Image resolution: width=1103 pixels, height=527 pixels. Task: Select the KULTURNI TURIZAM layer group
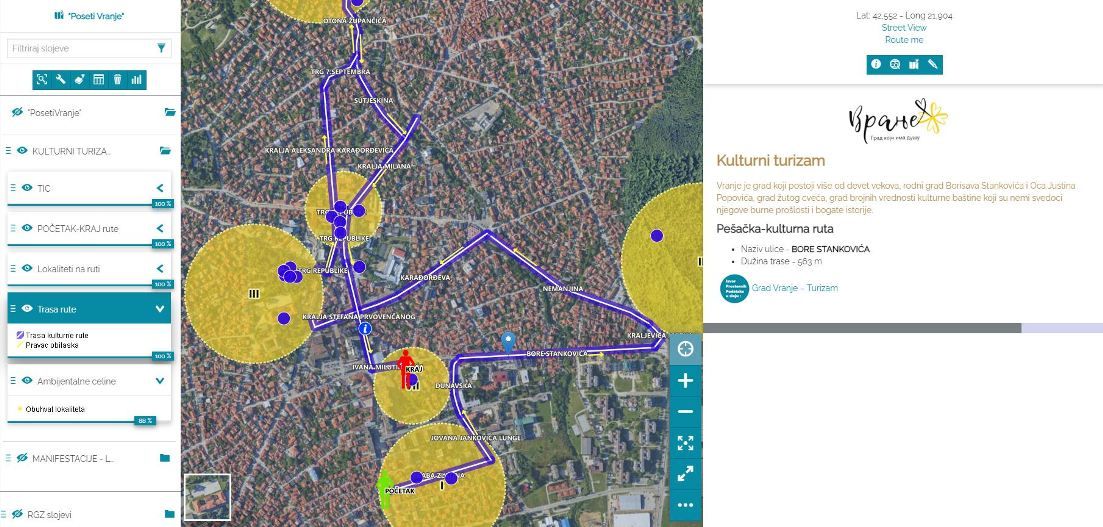(70, 151)
